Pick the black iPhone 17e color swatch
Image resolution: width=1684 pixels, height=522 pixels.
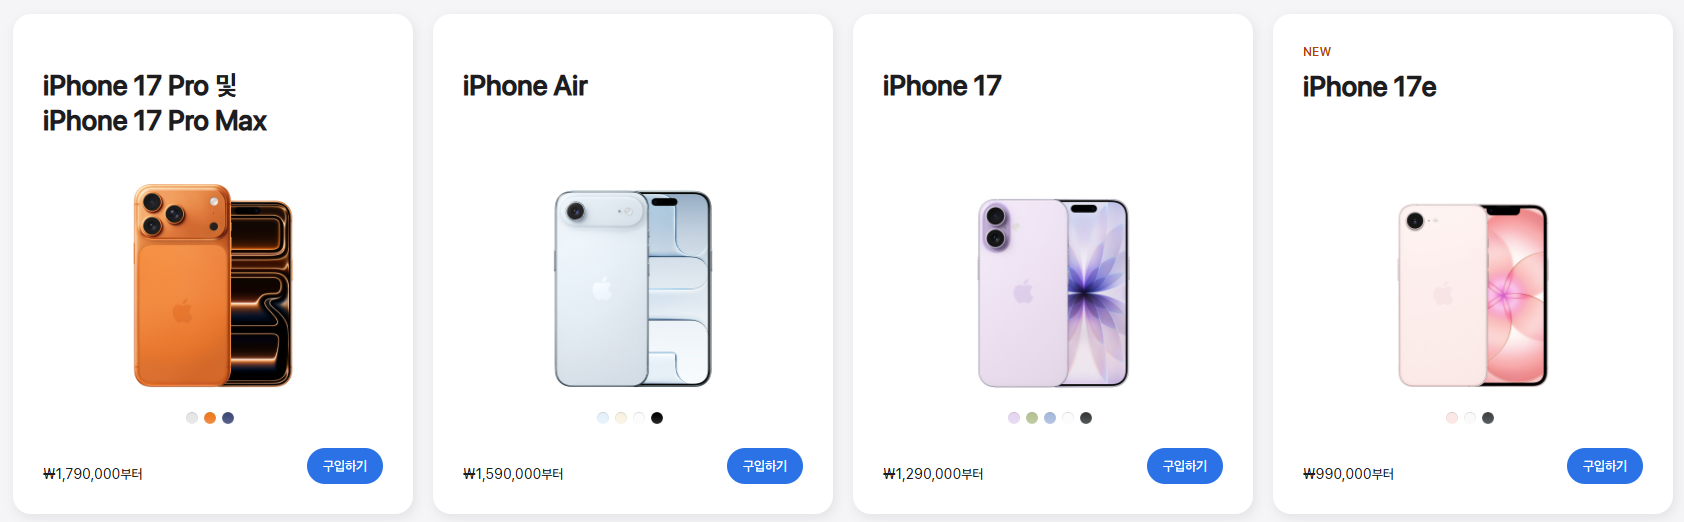click(1488, 418)
